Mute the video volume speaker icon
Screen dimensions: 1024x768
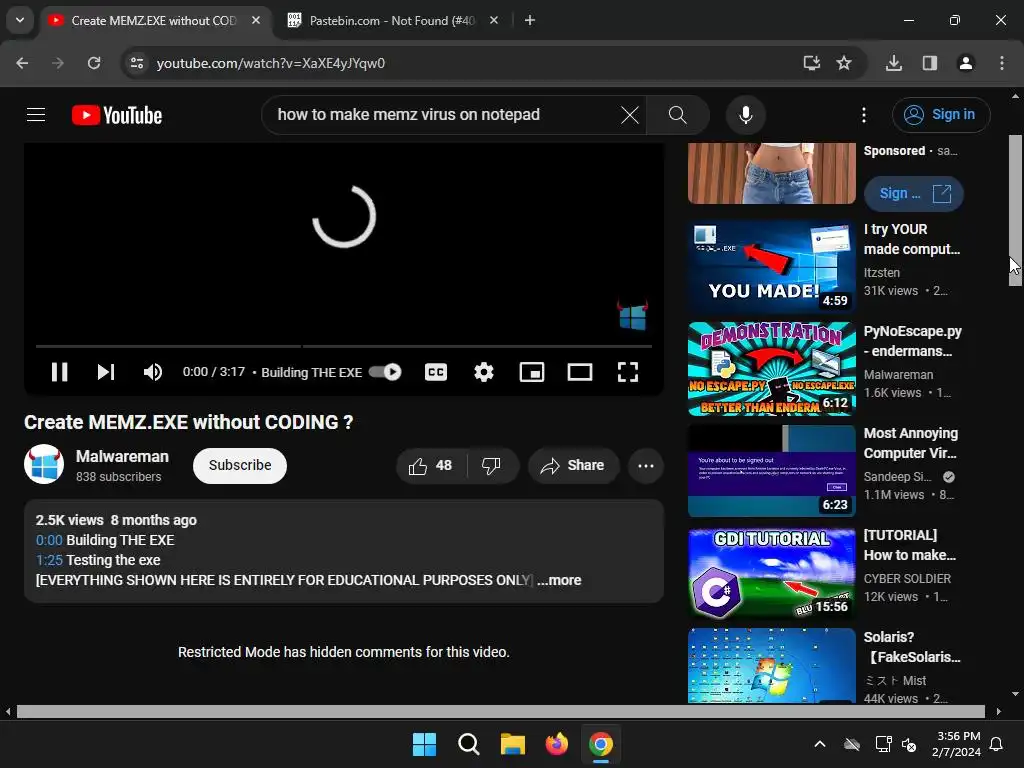pyautogui.click(x=153, y=372)
